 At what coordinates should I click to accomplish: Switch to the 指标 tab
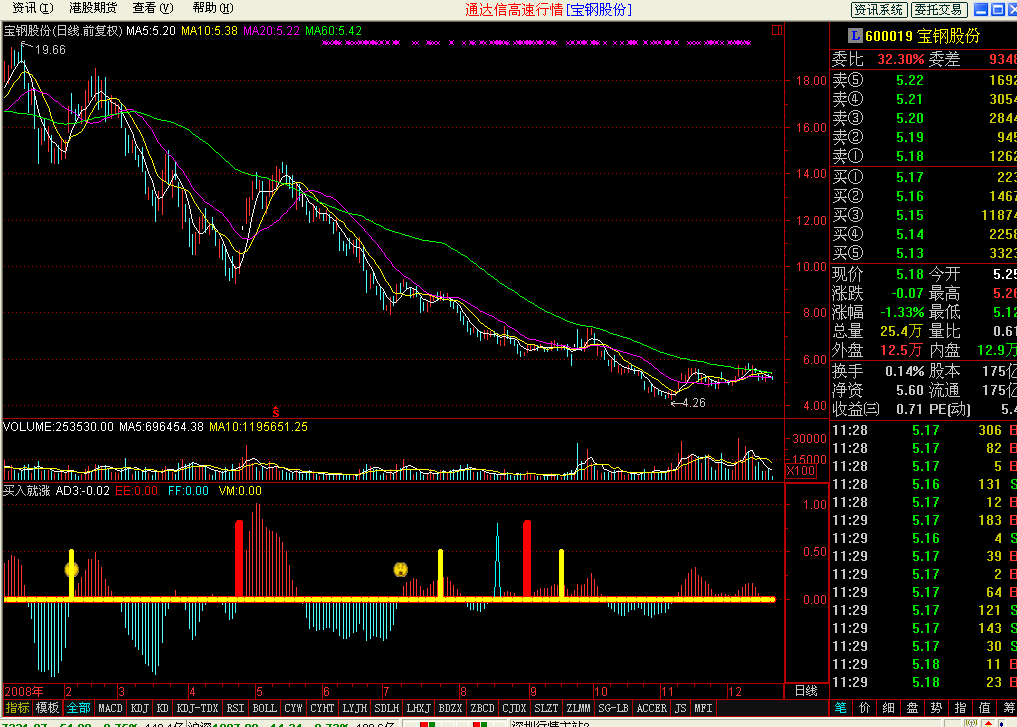pyautogui.click(x=17, y=708)
